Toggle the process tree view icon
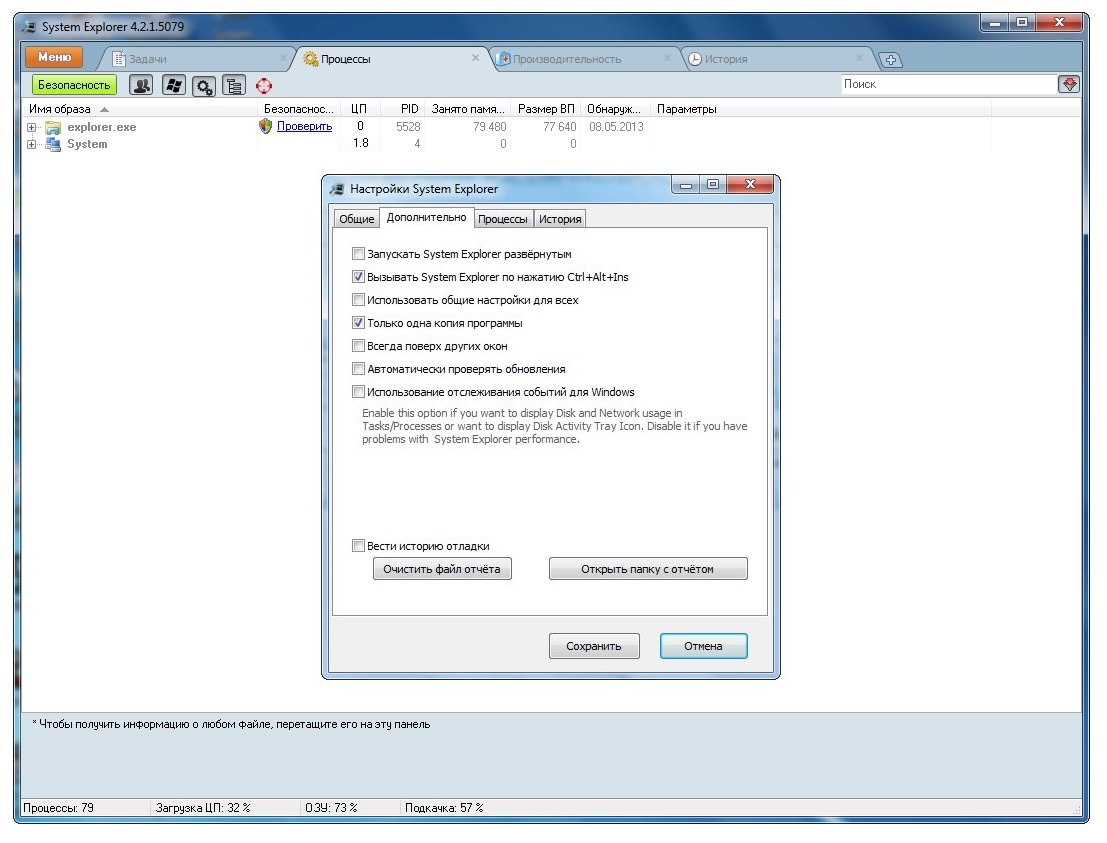The height and width of the screenshot is (843, 1107). [234, 86]
